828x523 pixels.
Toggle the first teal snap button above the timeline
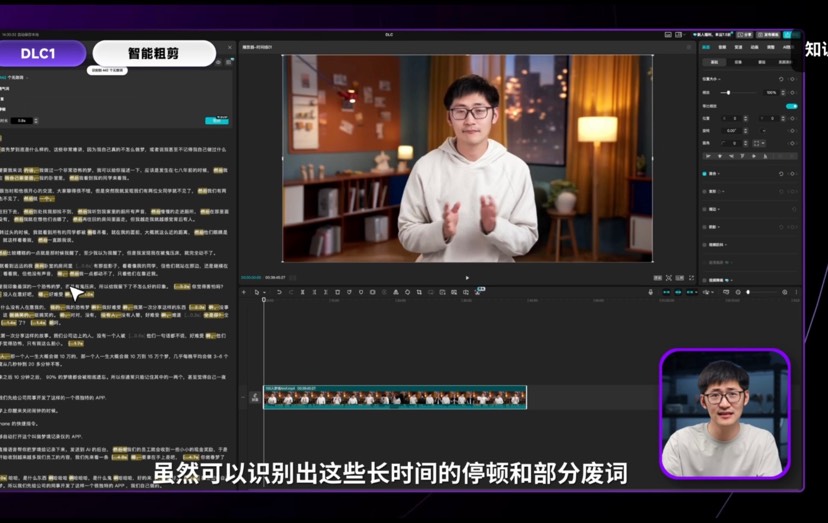[x=666, y=292]
